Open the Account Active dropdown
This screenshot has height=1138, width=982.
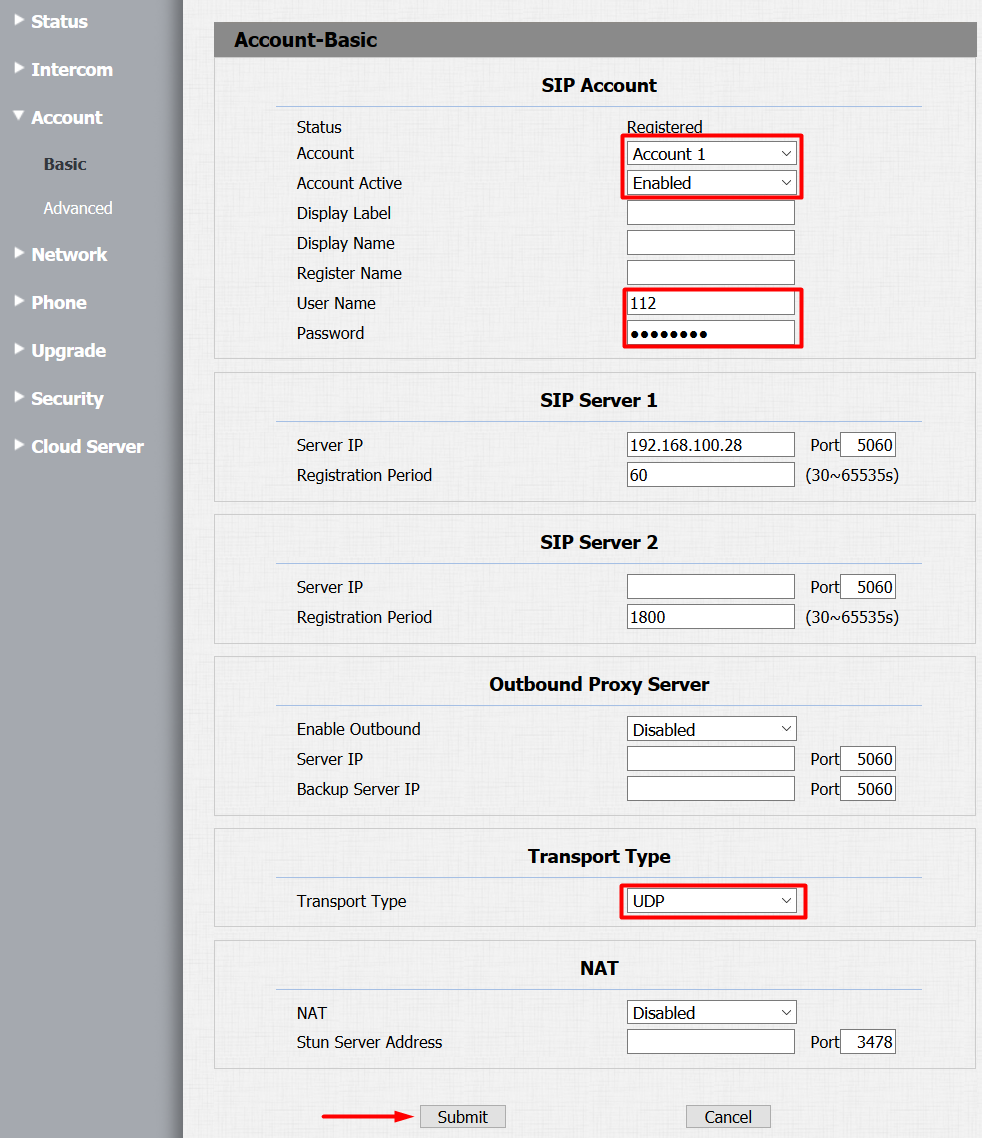(x=710, y=182)
